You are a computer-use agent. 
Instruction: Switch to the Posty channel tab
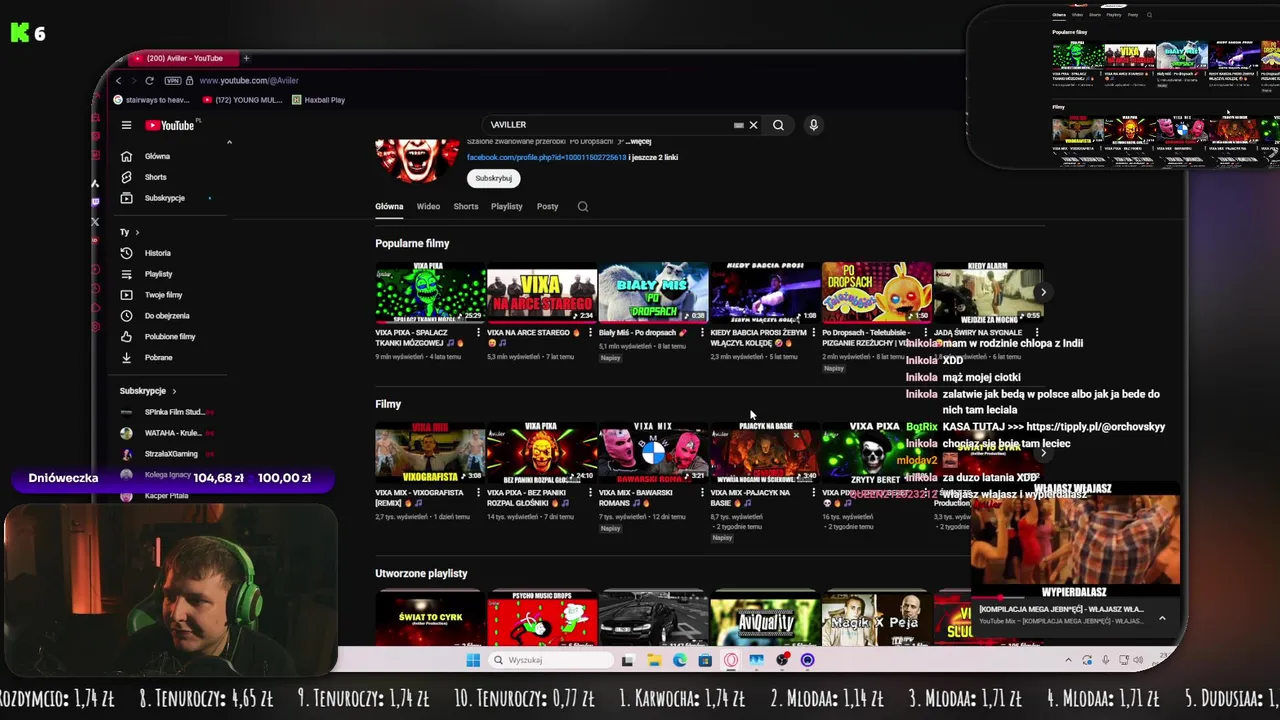547,206
